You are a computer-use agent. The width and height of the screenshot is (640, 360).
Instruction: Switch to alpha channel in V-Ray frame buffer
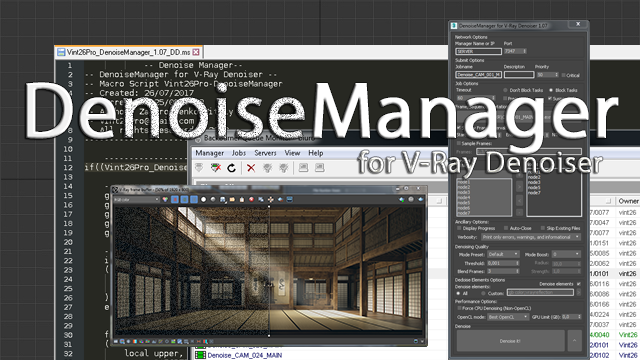203,199
